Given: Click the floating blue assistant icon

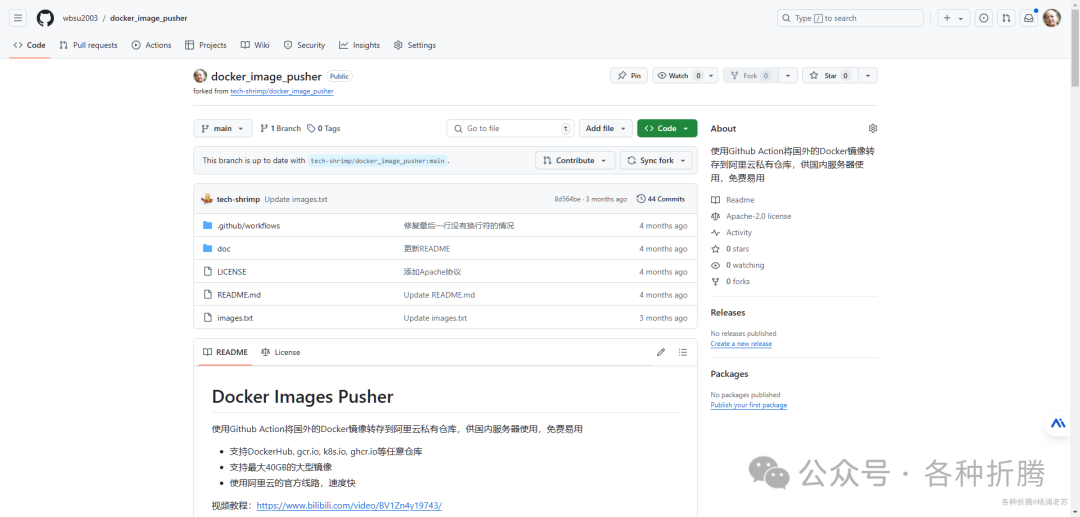Looking at the screenshot, I should pyautogui.click(x=1059, y=424).
